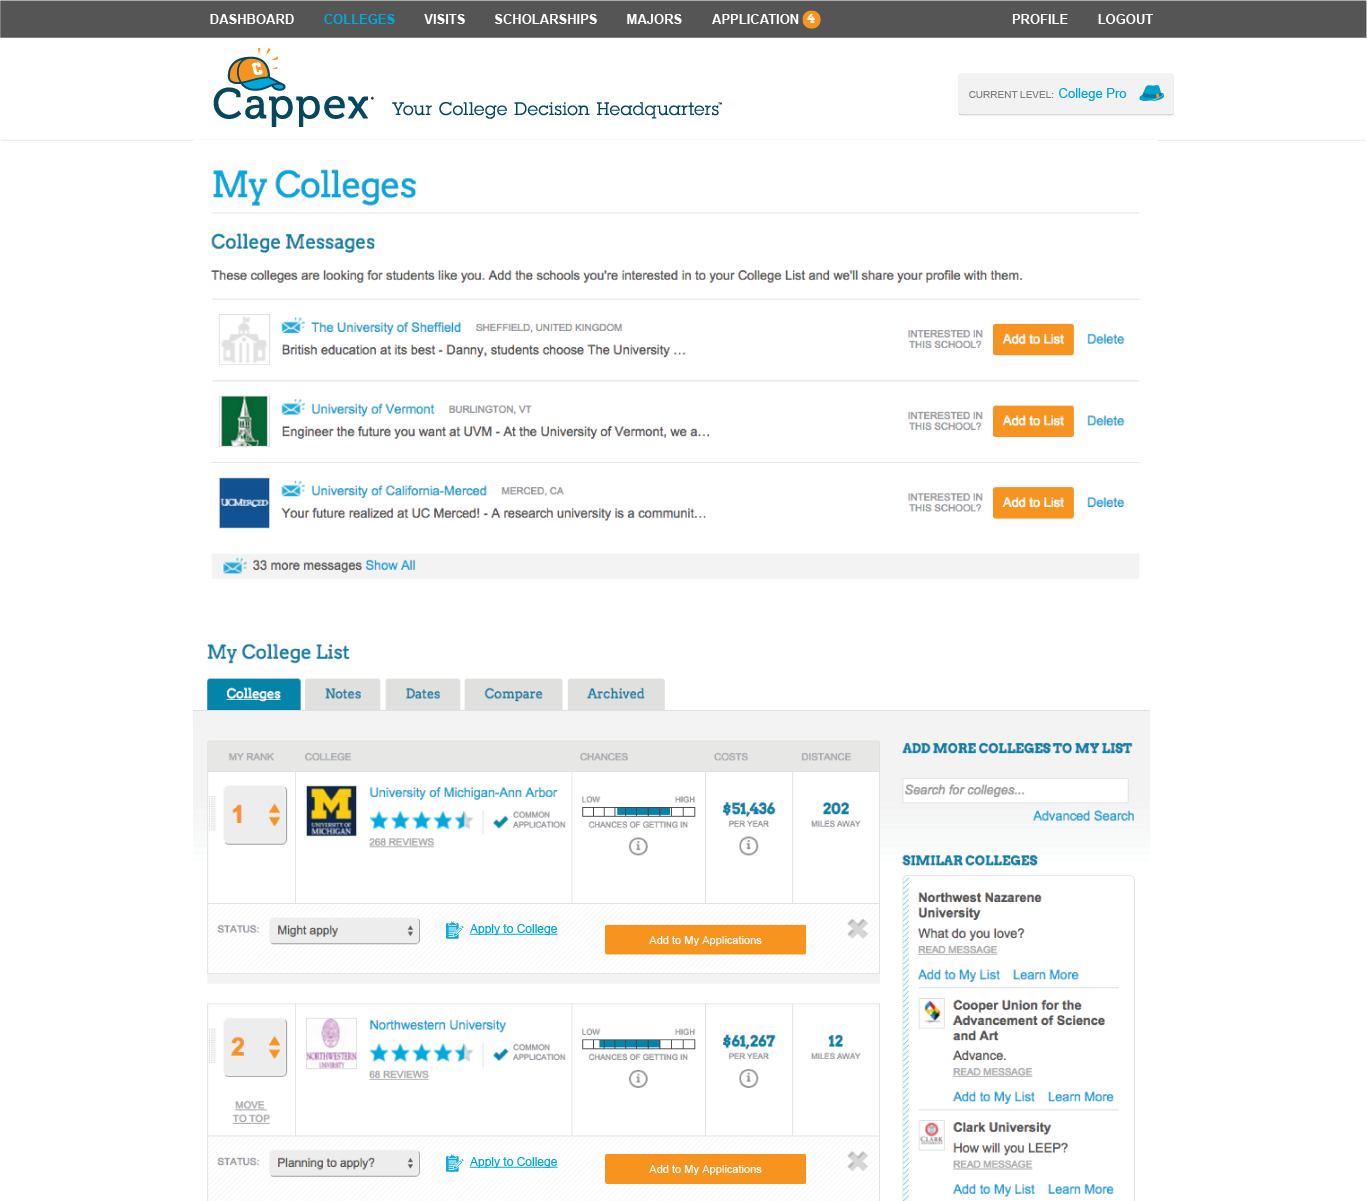1367x1201 pixels.
Task: Open Scholarships in top navigation
Action: [545, 19]
